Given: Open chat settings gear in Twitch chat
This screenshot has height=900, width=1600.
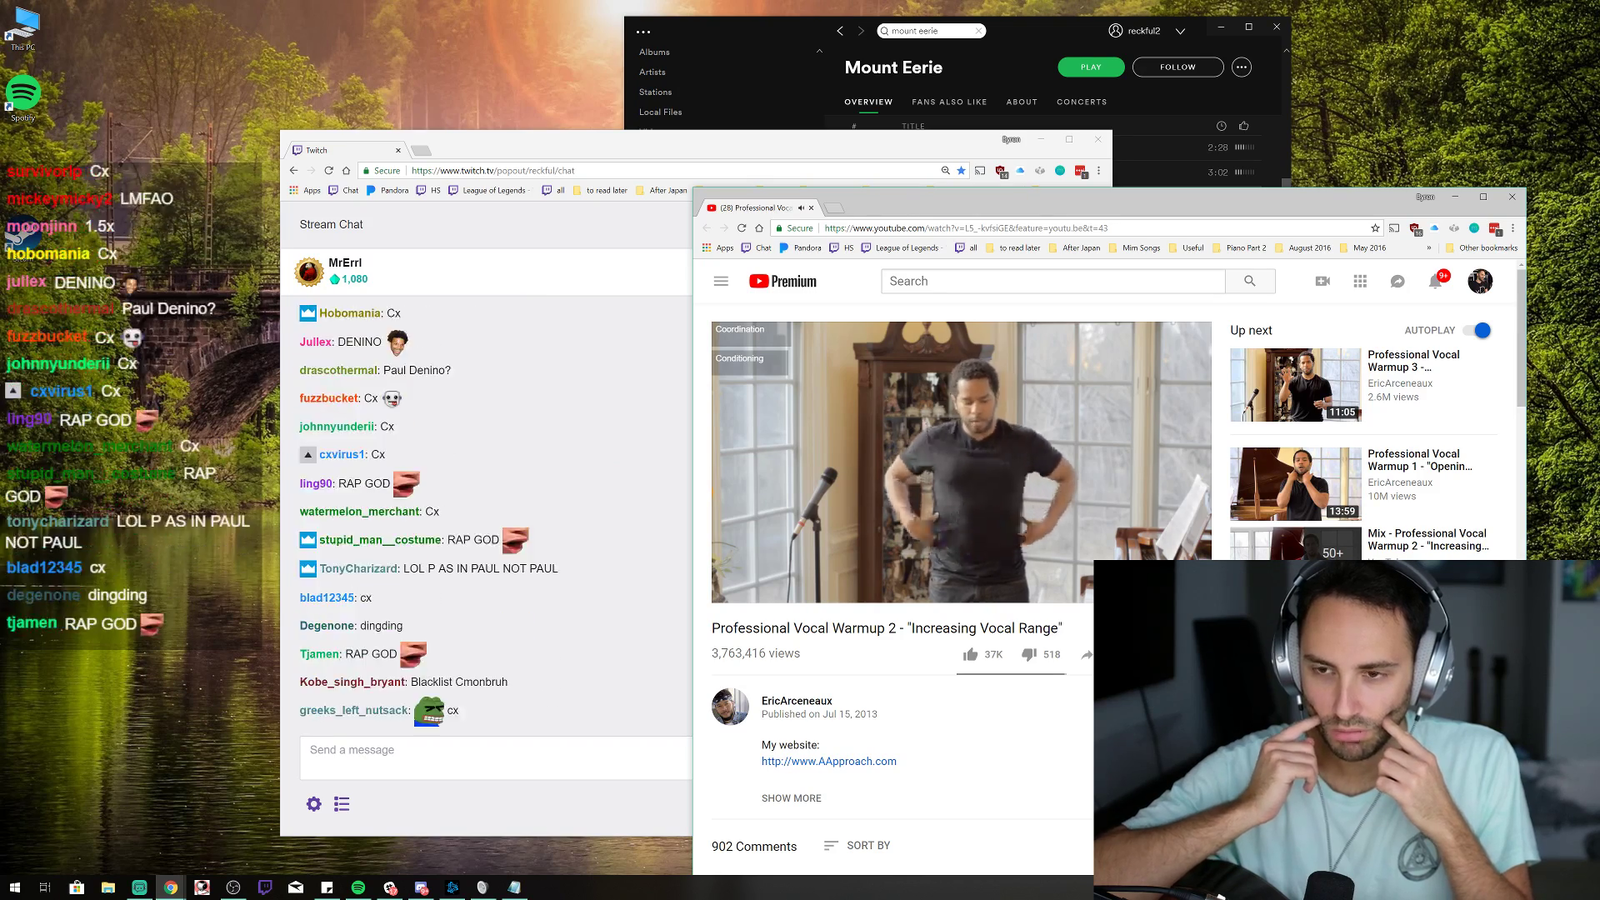Looking at the screenshot, I should click(314, 804).
